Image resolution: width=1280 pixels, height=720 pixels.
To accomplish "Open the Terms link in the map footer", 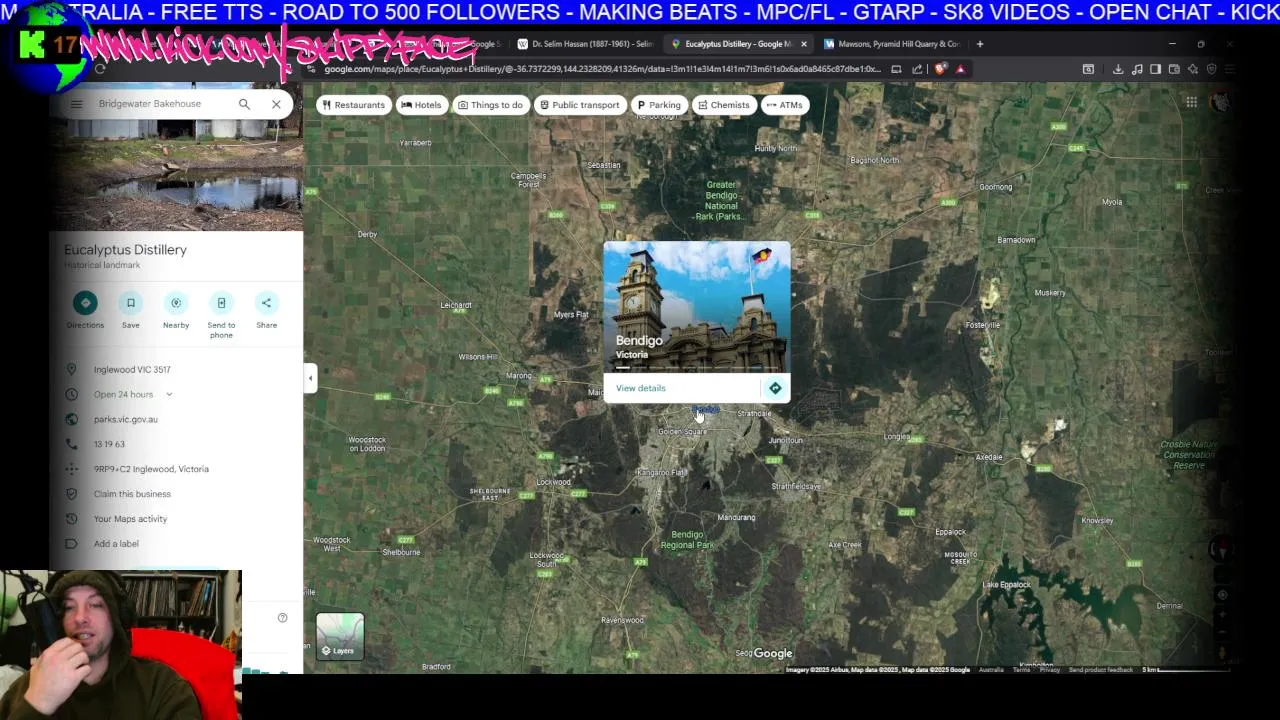I will pyautogui.click(x=1021, y=670).
